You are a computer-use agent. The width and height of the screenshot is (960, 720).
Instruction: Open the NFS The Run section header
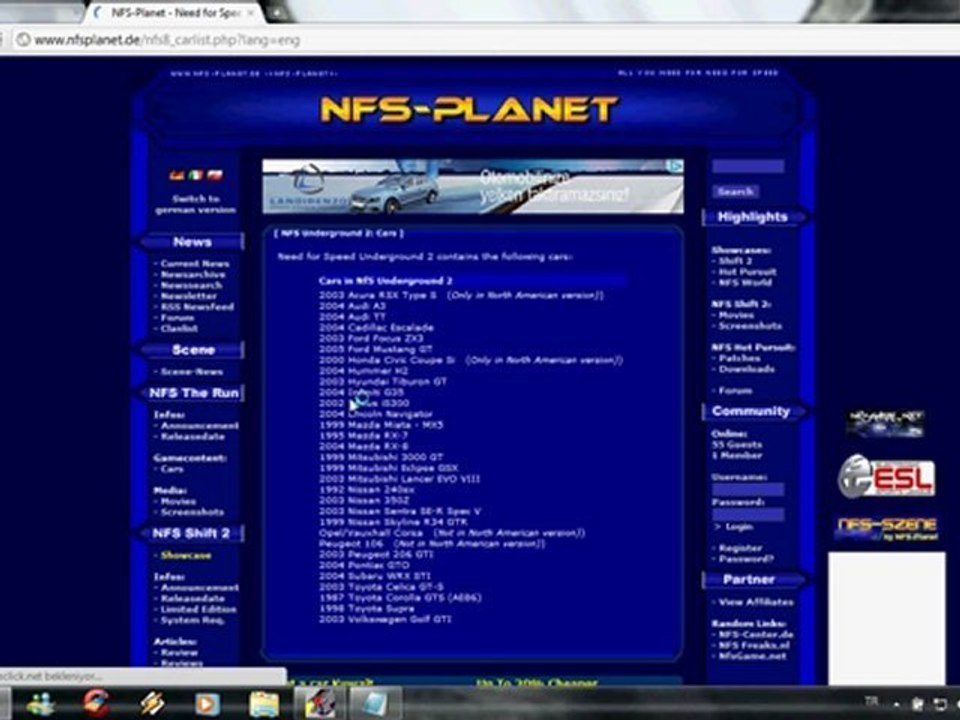click(193, 393)
